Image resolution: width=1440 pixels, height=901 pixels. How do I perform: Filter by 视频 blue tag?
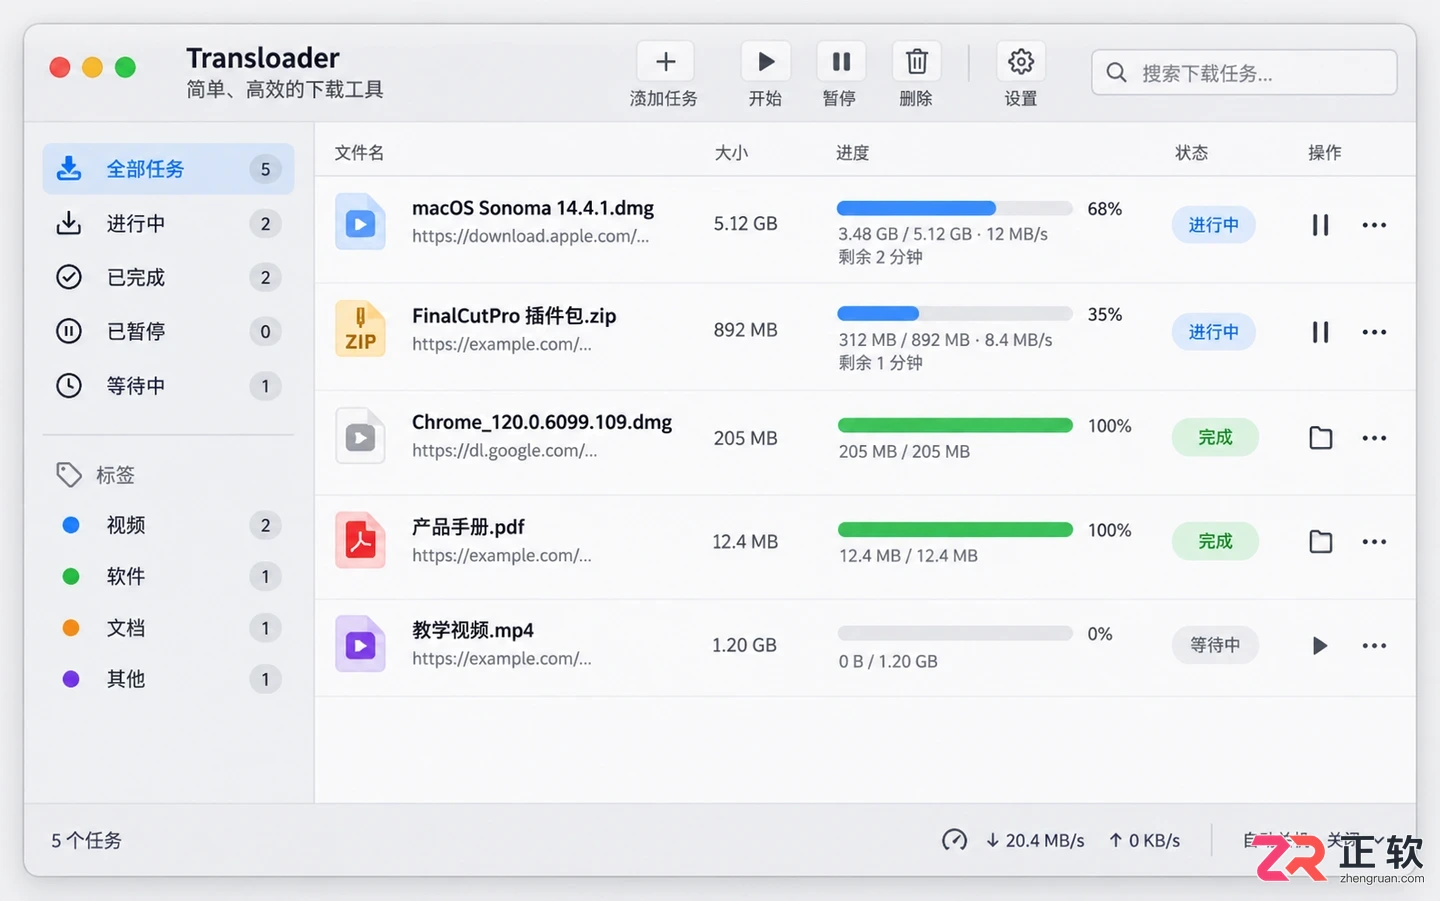pyautogui.click(x=168, y=525)
